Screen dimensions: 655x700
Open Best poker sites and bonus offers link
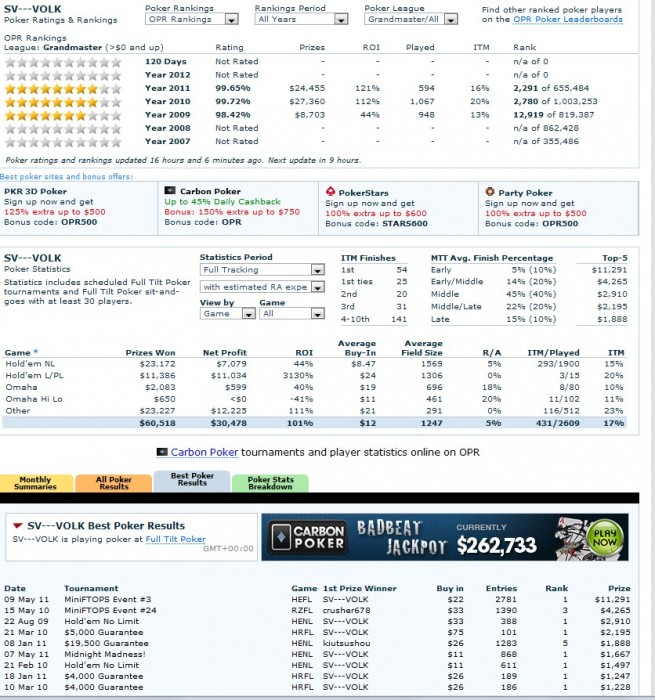pos(66,176)
